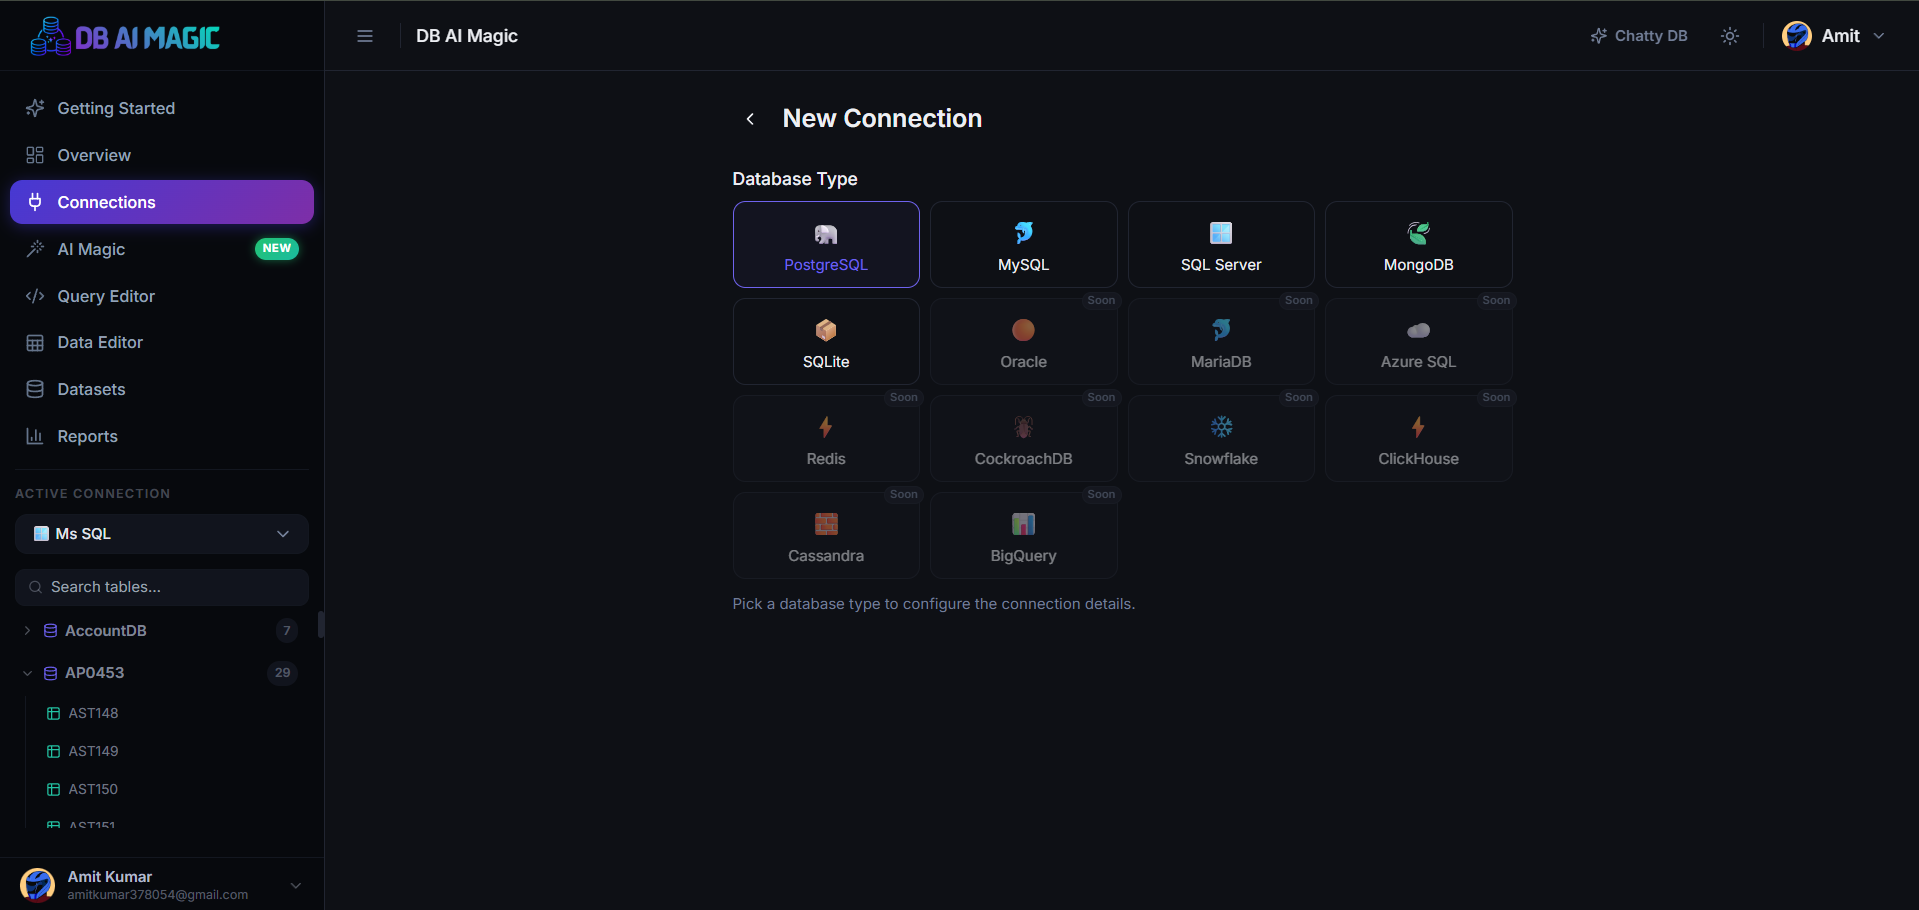The width and height of the screenshot is (1919, 910).
Task: Toggle the sidebar hamburger menu icon
Action: click(365, 36)
